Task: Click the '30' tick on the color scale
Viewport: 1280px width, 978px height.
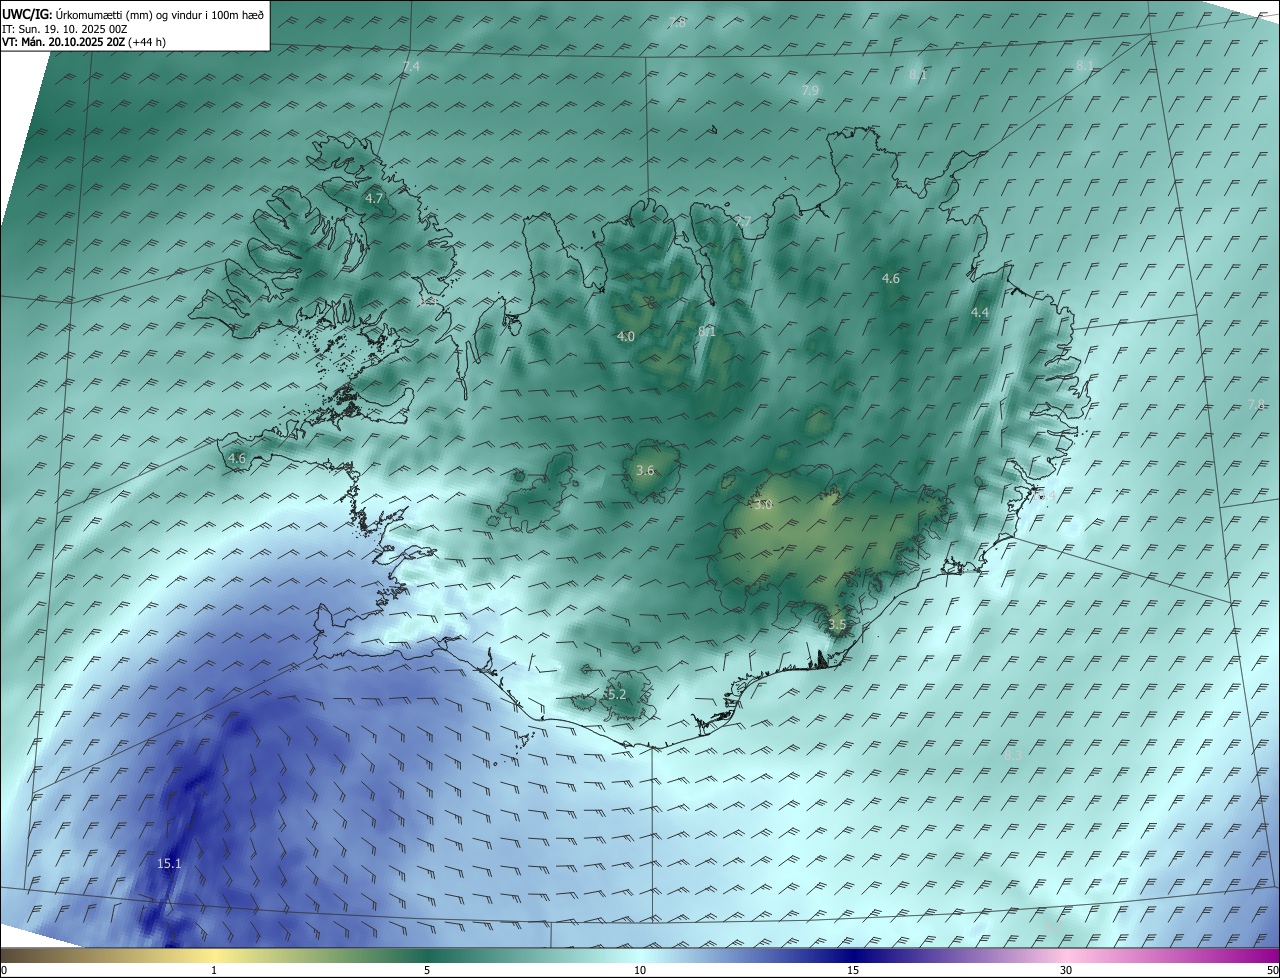Action: pos(1066,970)
